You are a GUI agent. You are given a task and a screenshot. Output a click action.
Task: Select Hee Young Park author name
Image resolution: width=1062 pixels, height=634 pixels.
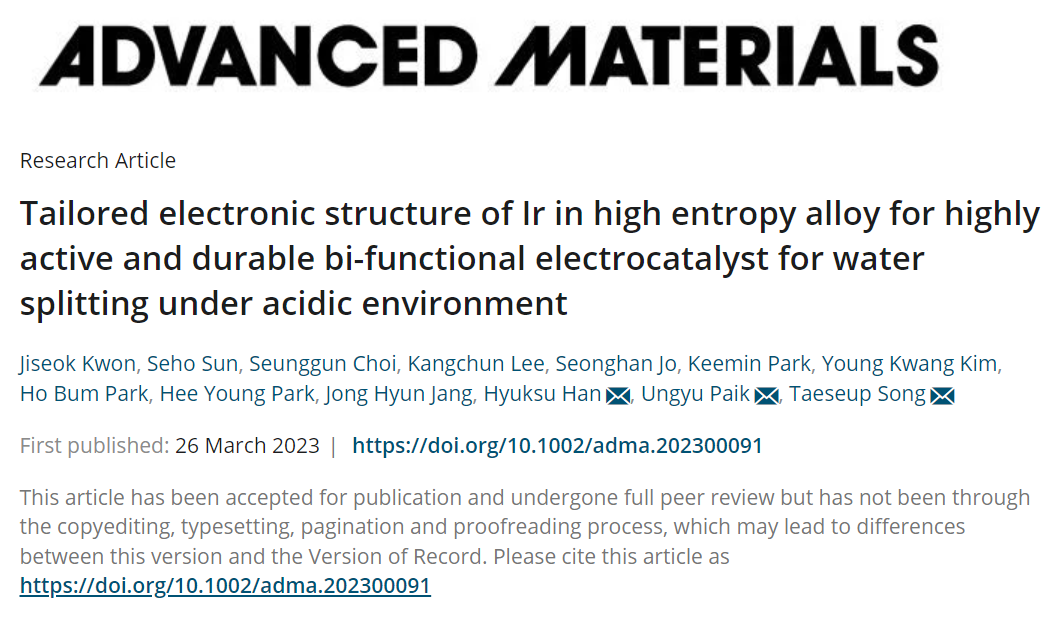pos(237,394)
